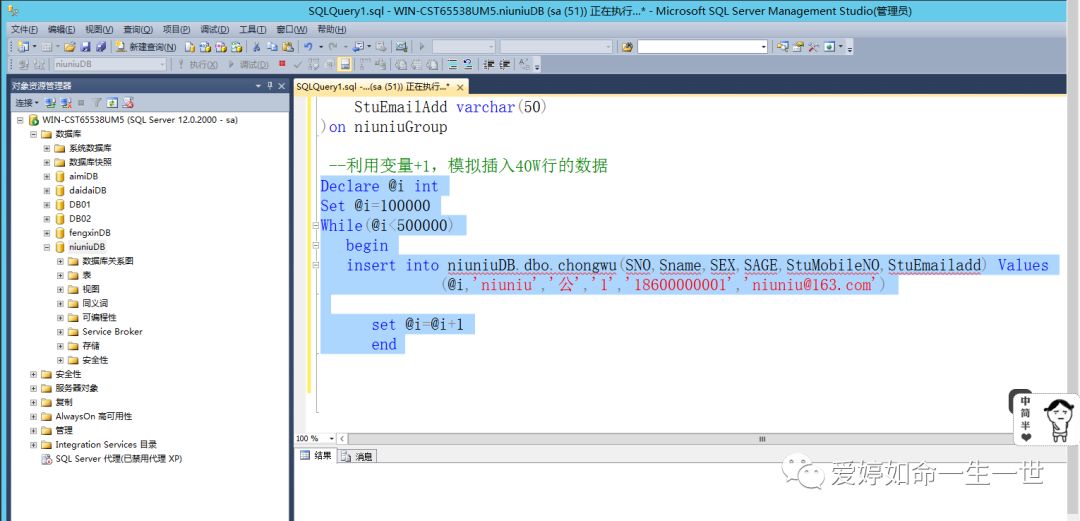1080x521 pixels.
Task: Open the 调试(D) menu in the menu bar
Action: point(214,29)
